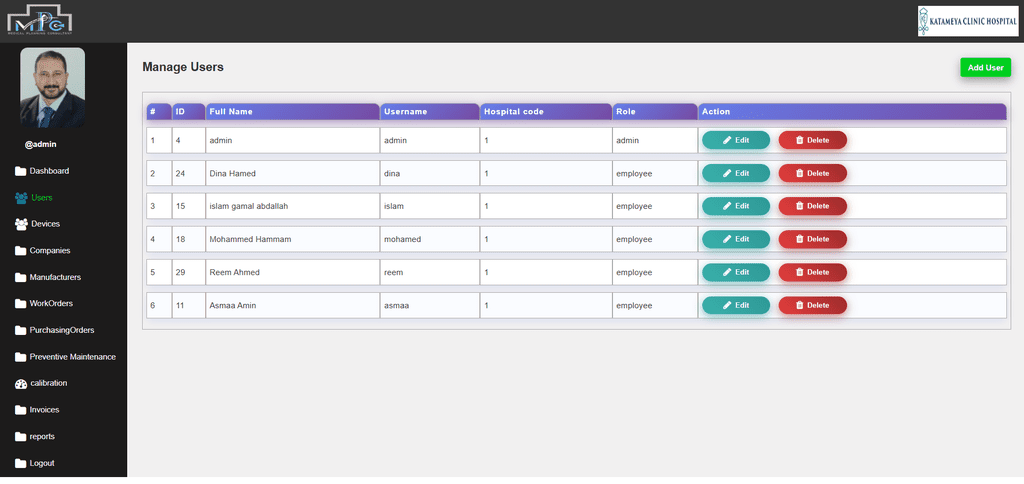Screen dimensions: 1024x484
Task: Open the Manufacturers menu item
Action: click(x=54, y=277)
